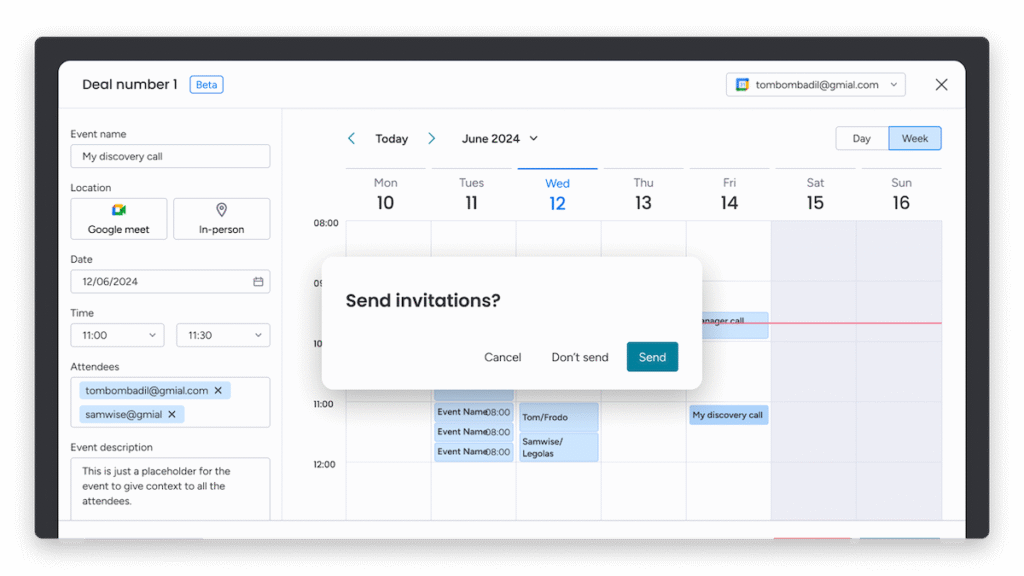The image size is (1024, 576).
Task: Open the first Event Name entry on Tuesday
Action: 473,412
